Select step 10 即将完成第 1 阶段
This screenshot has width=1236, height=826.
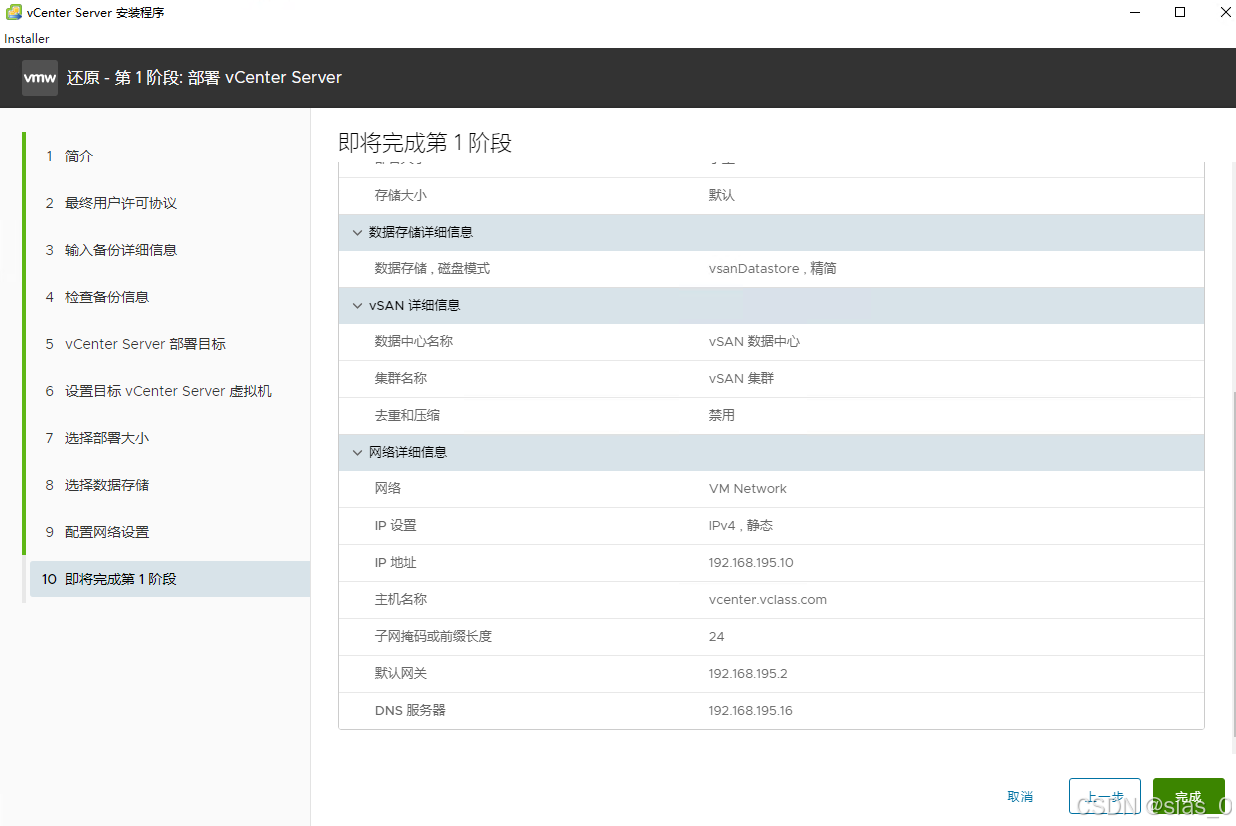(x=168, y=579)
